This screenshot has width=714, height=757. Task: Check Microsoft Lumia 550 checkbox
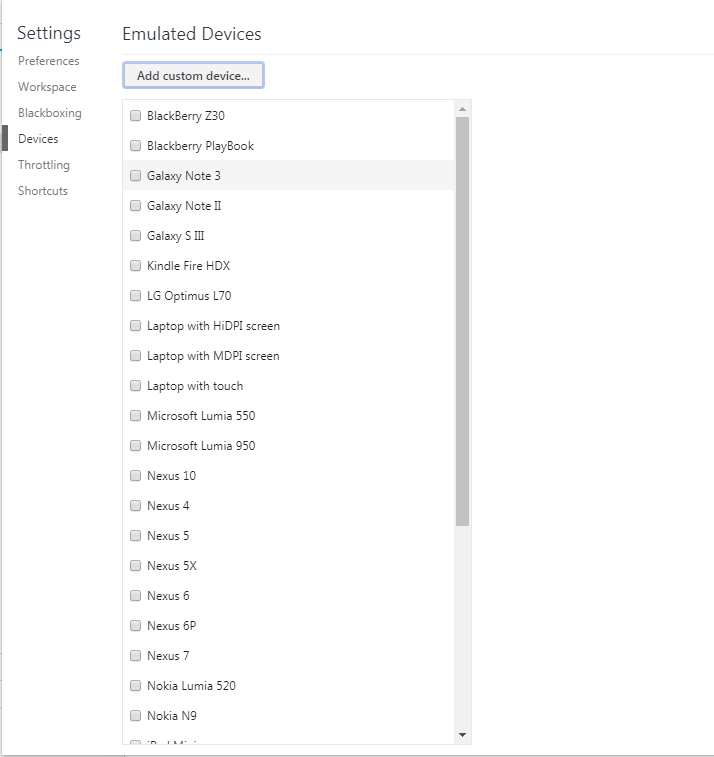[x=136, y=415]
